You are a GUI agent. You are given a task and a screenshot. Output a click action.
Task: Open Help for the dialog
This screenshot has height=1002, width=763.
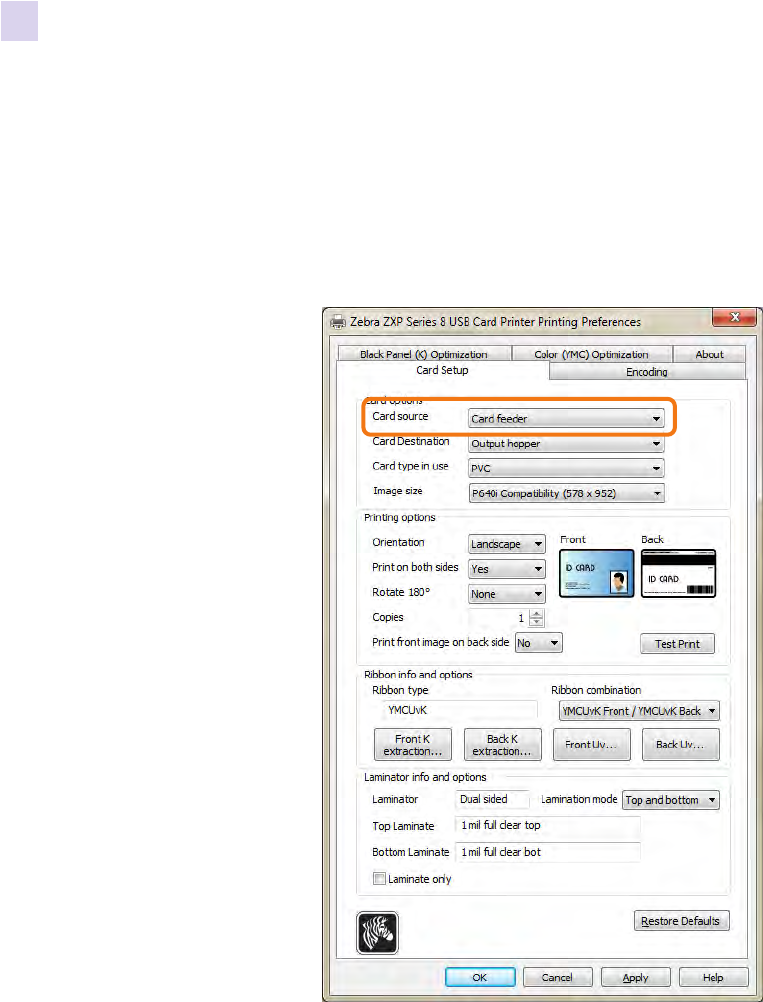[x=713, y=977]
